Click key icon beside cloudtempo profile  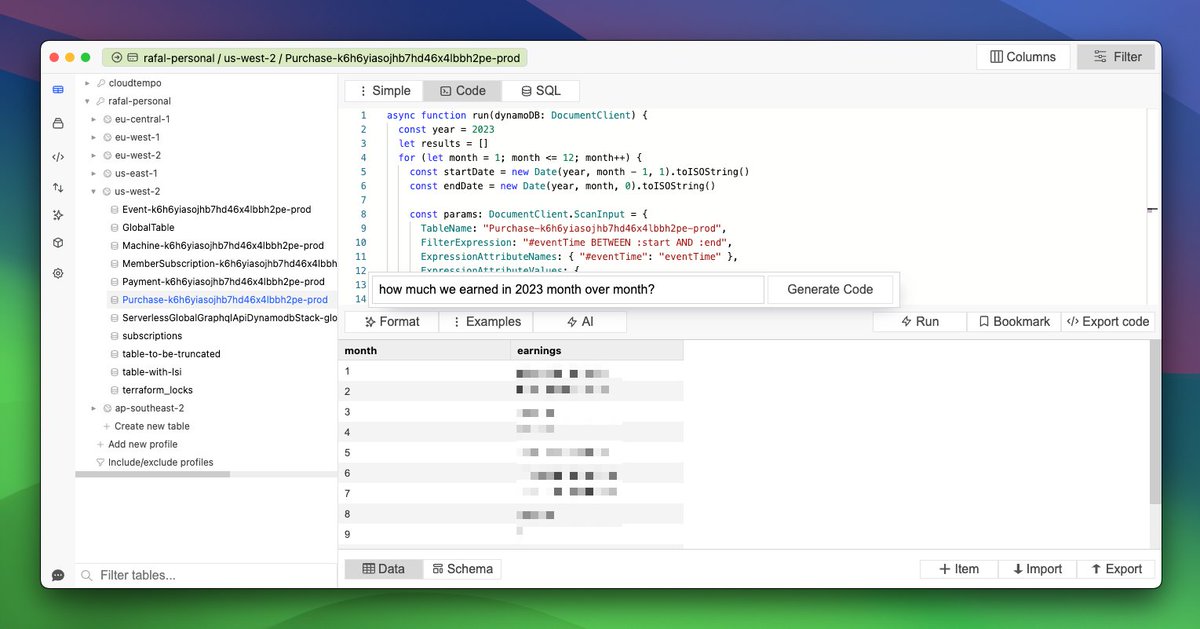coord(101,83)
